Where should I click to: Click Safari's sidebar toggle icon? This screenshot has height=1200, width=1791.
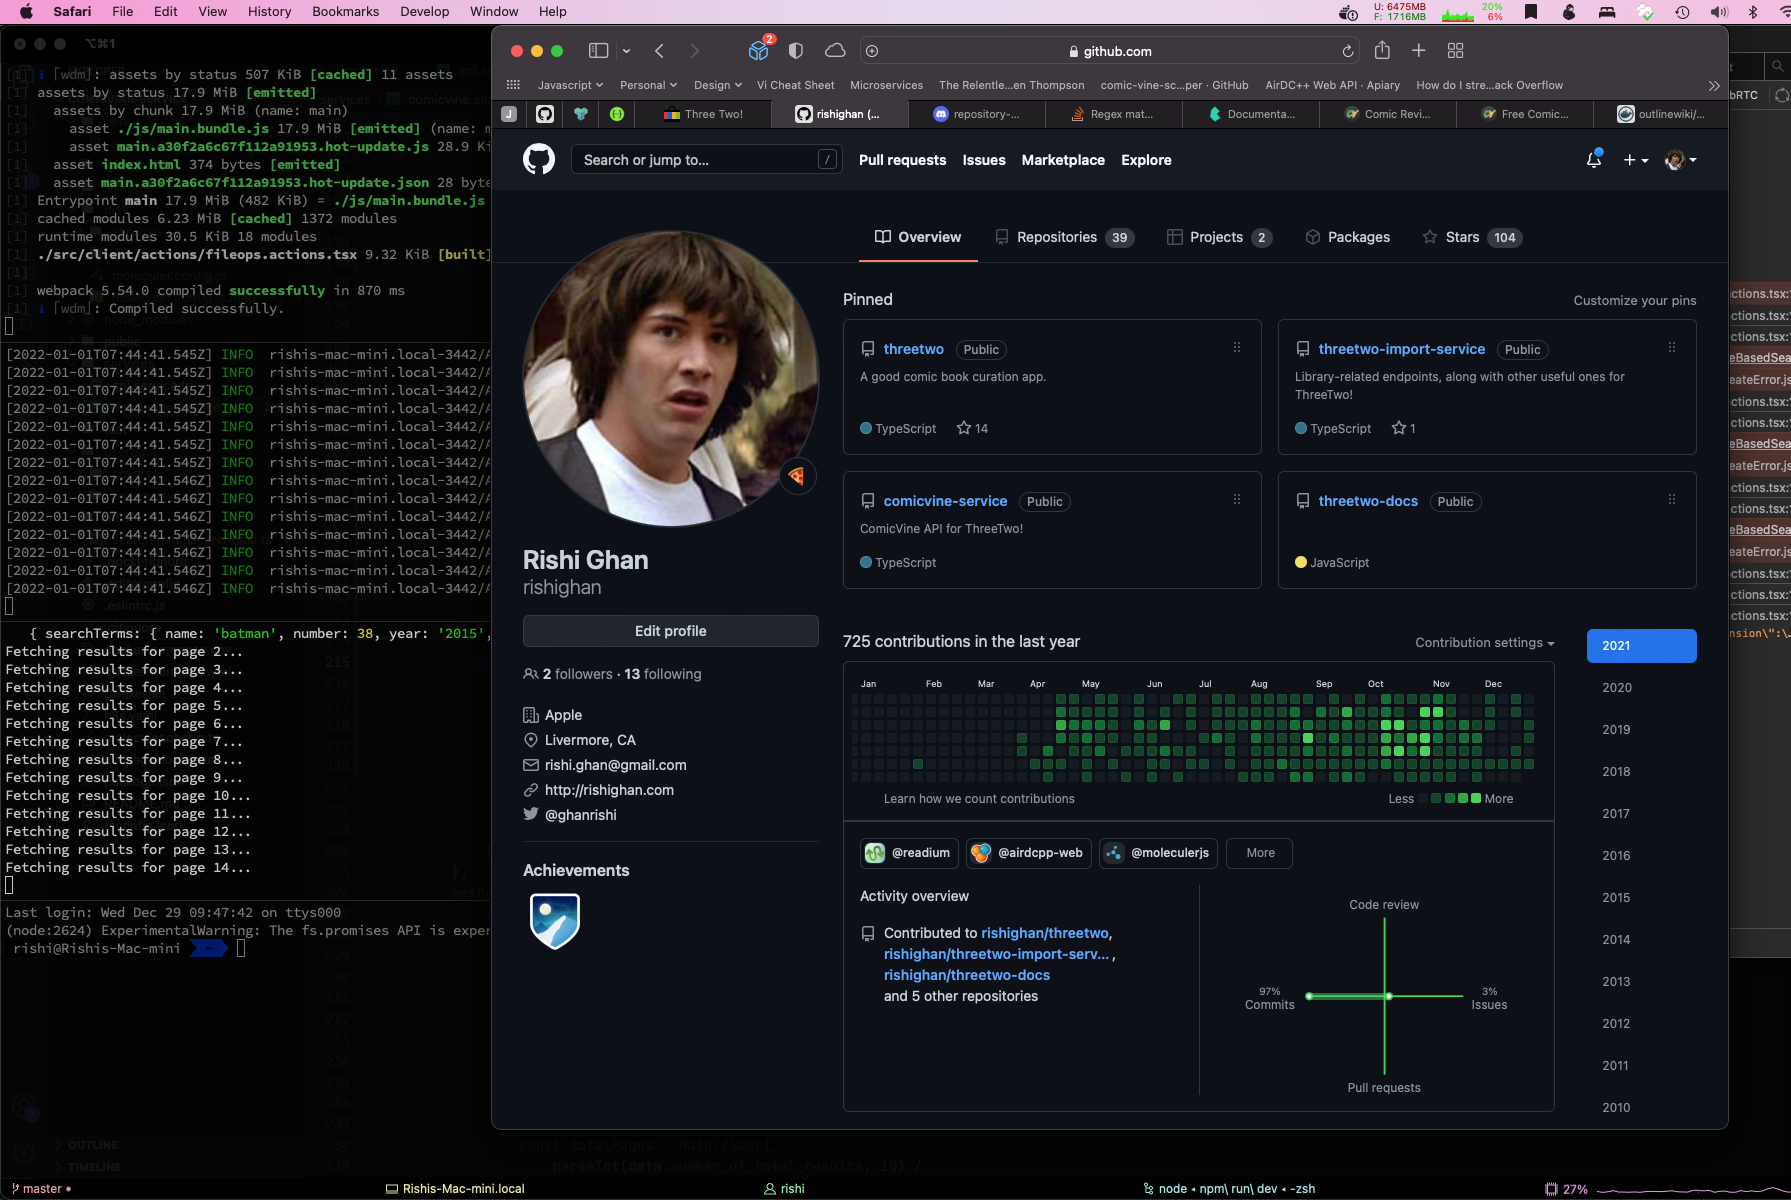click(x=598, y=51)
